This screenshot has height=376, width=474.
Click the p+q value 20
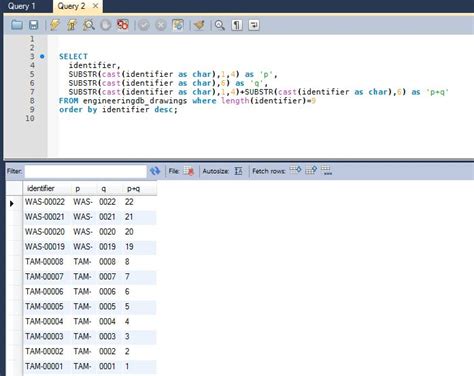[x=129, y=232]
